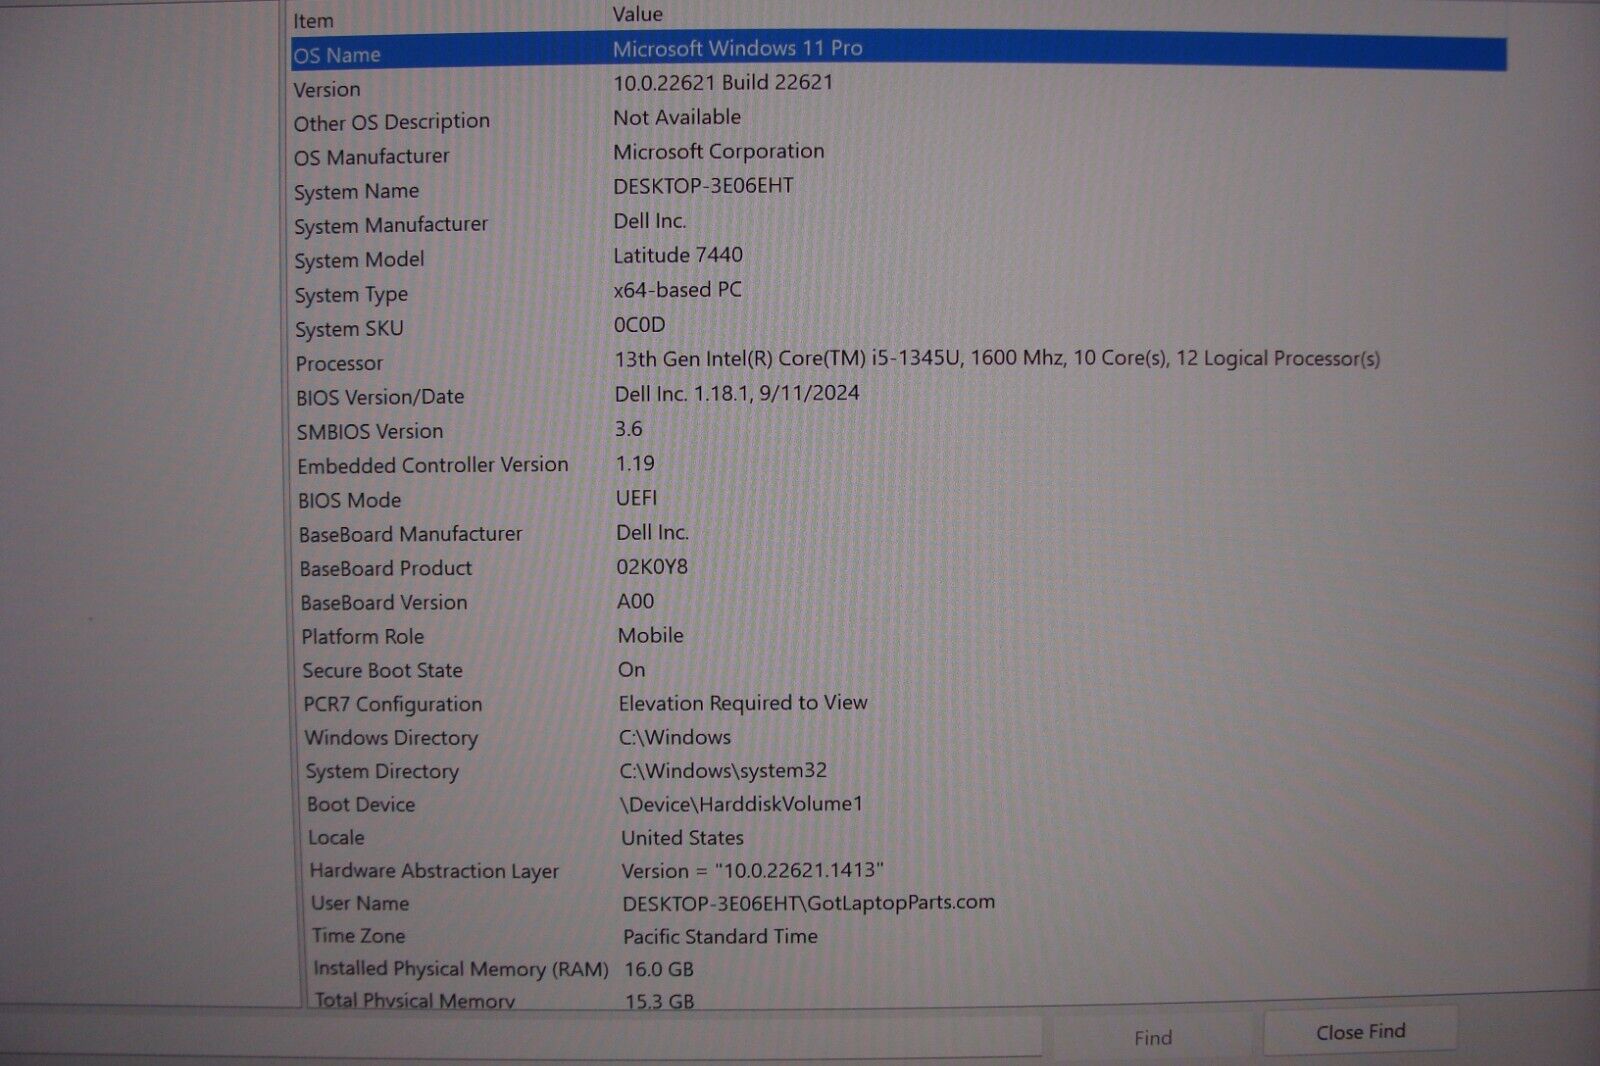
Task: Click the 3.6 SMBIOS value
Action: pos(629,429)
